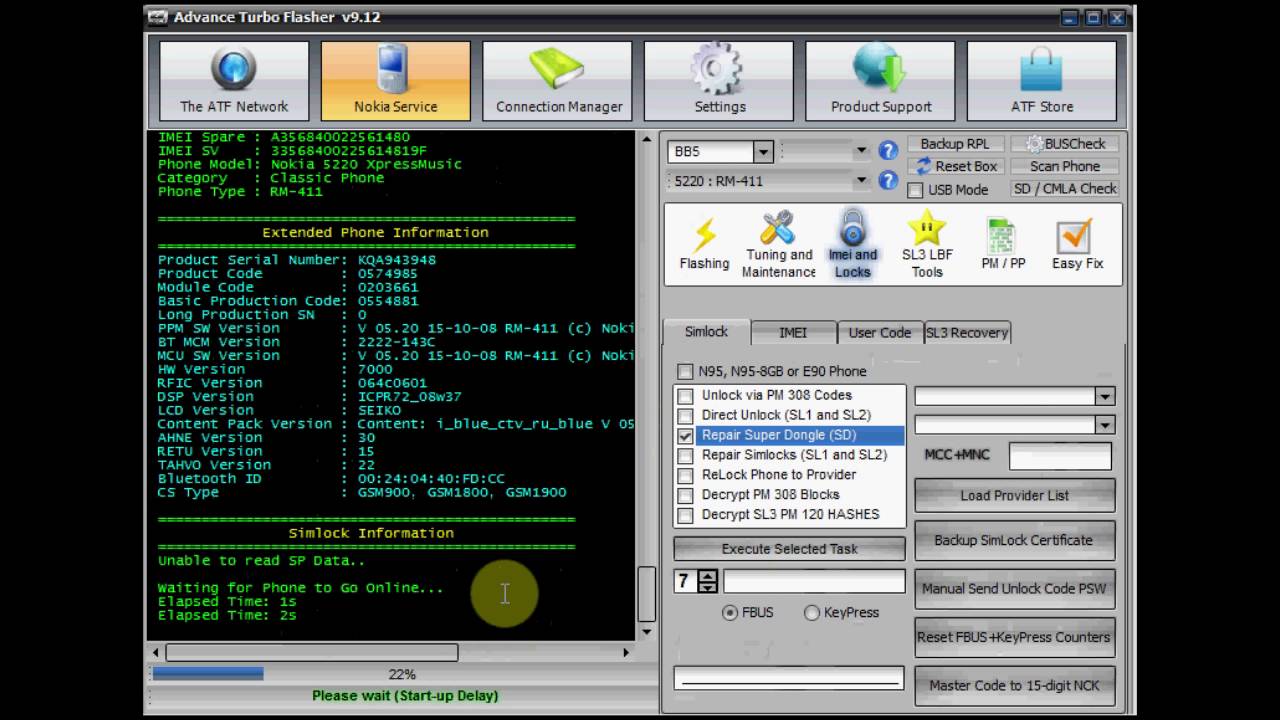Image resolution: width=1280 pixels, height=720 pixels.
Task: Open the PM / PP tool
Action: [1003, 245]
